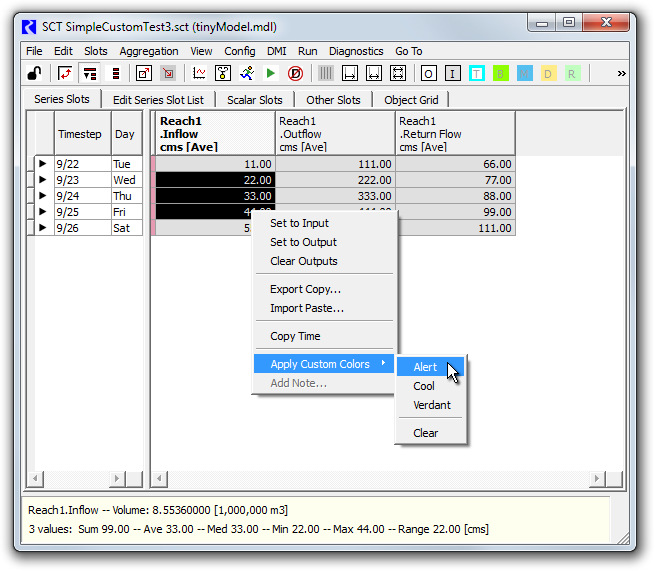Choose Clear in custom colors submenu
This screenshot has width=655, height=571.
pyautogui.click(x=430, y=433)
